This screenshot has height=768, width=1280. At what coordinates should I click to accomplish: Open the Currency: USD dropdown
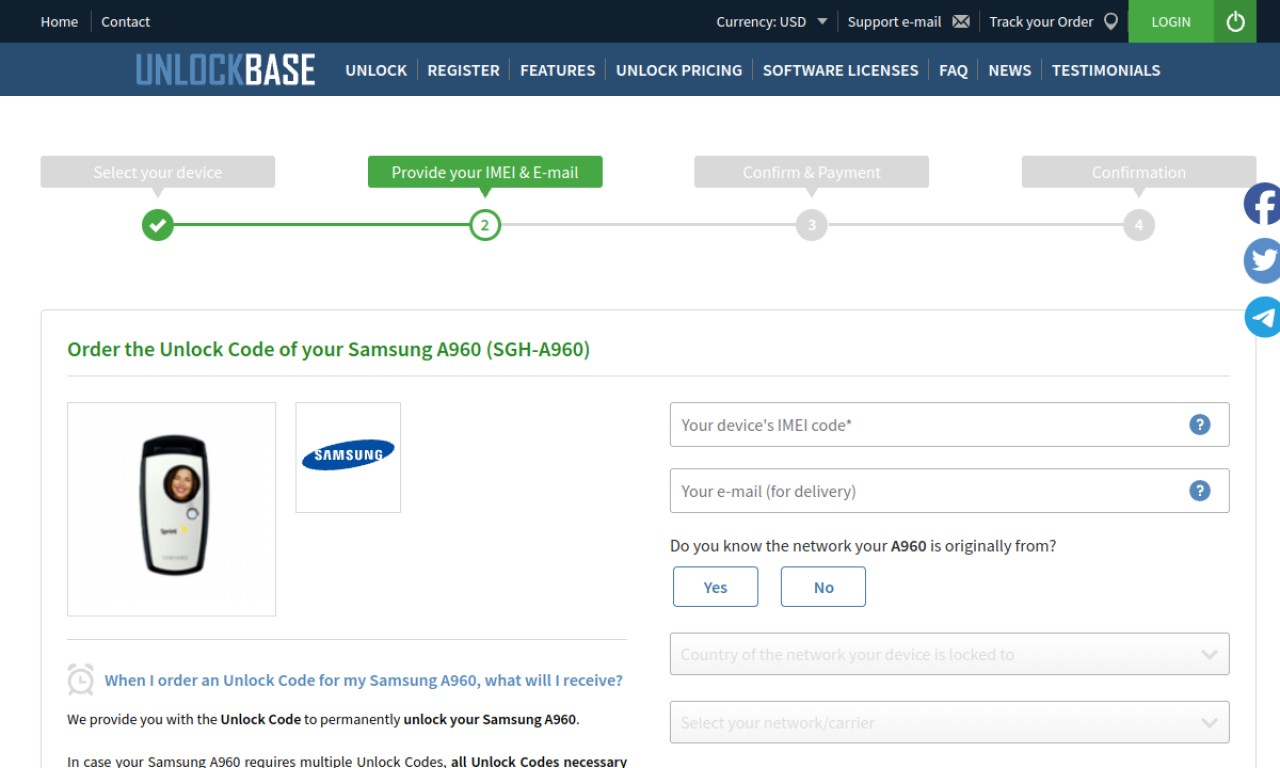(771, 21)
